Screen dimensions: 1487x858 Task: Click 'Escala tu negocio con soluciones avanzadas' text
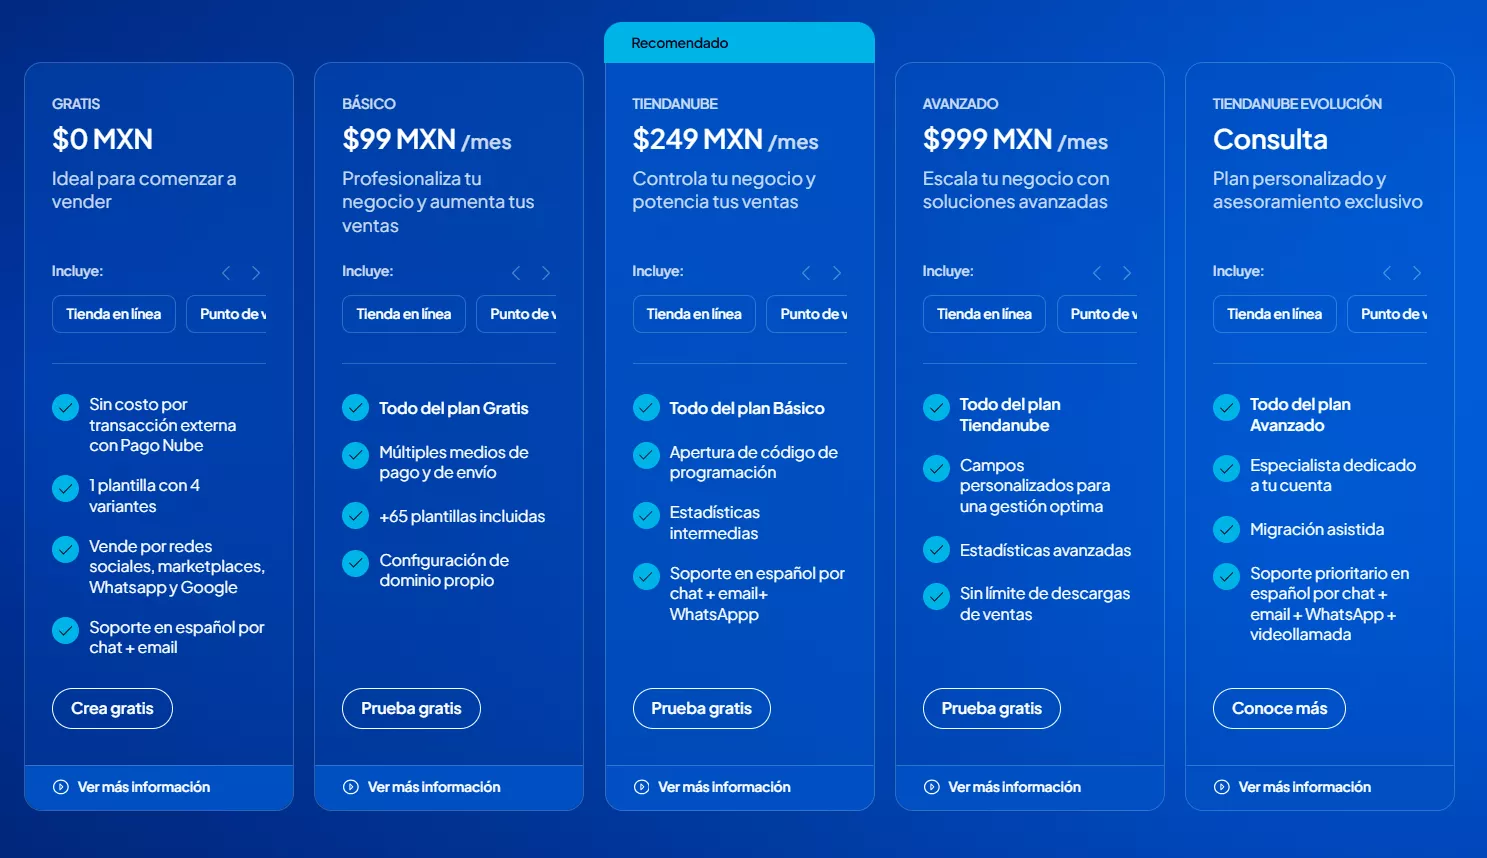(1016, 190)
